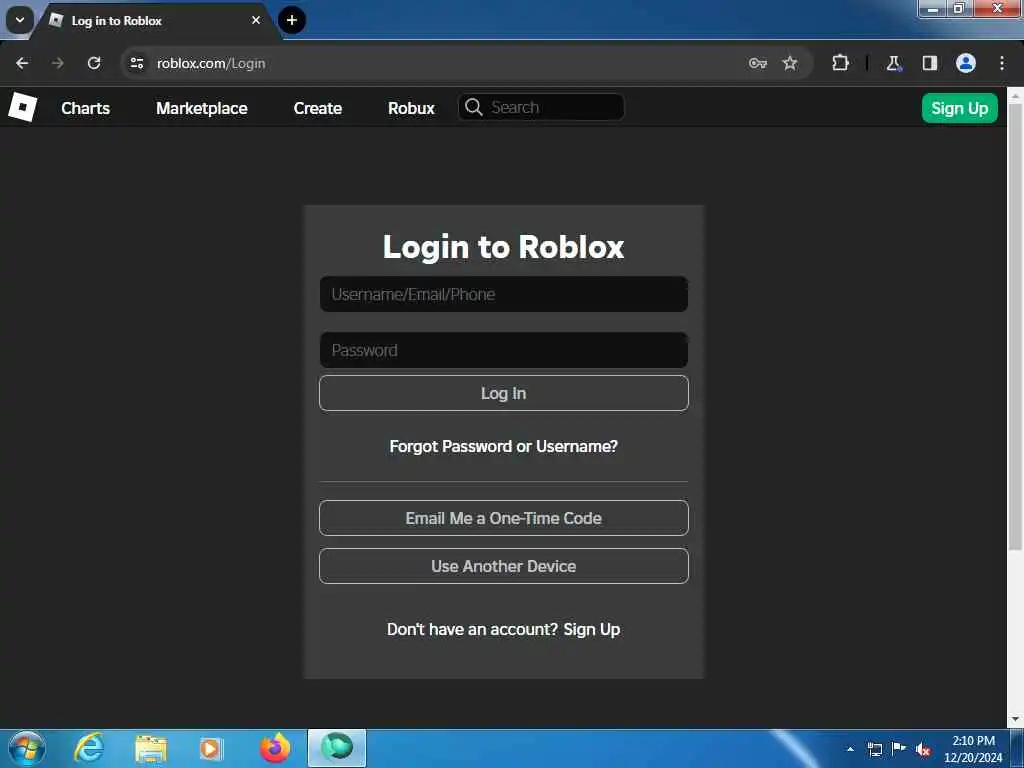Click the scrollbar down arrow
1024x768 pixels.
click(1016, 720)
